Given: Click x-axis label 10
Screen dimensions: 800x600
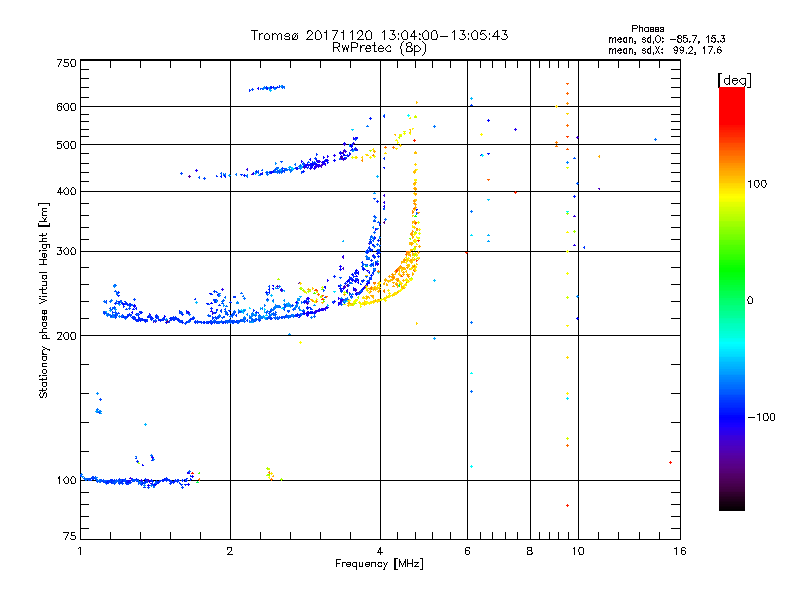Looking at the screenshot, I should 578,551.
